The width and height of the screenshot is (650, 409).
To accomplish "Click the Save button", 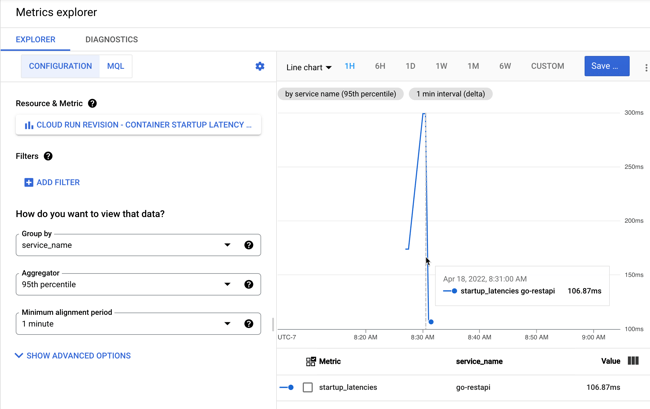I will click(x=606, y=66).
